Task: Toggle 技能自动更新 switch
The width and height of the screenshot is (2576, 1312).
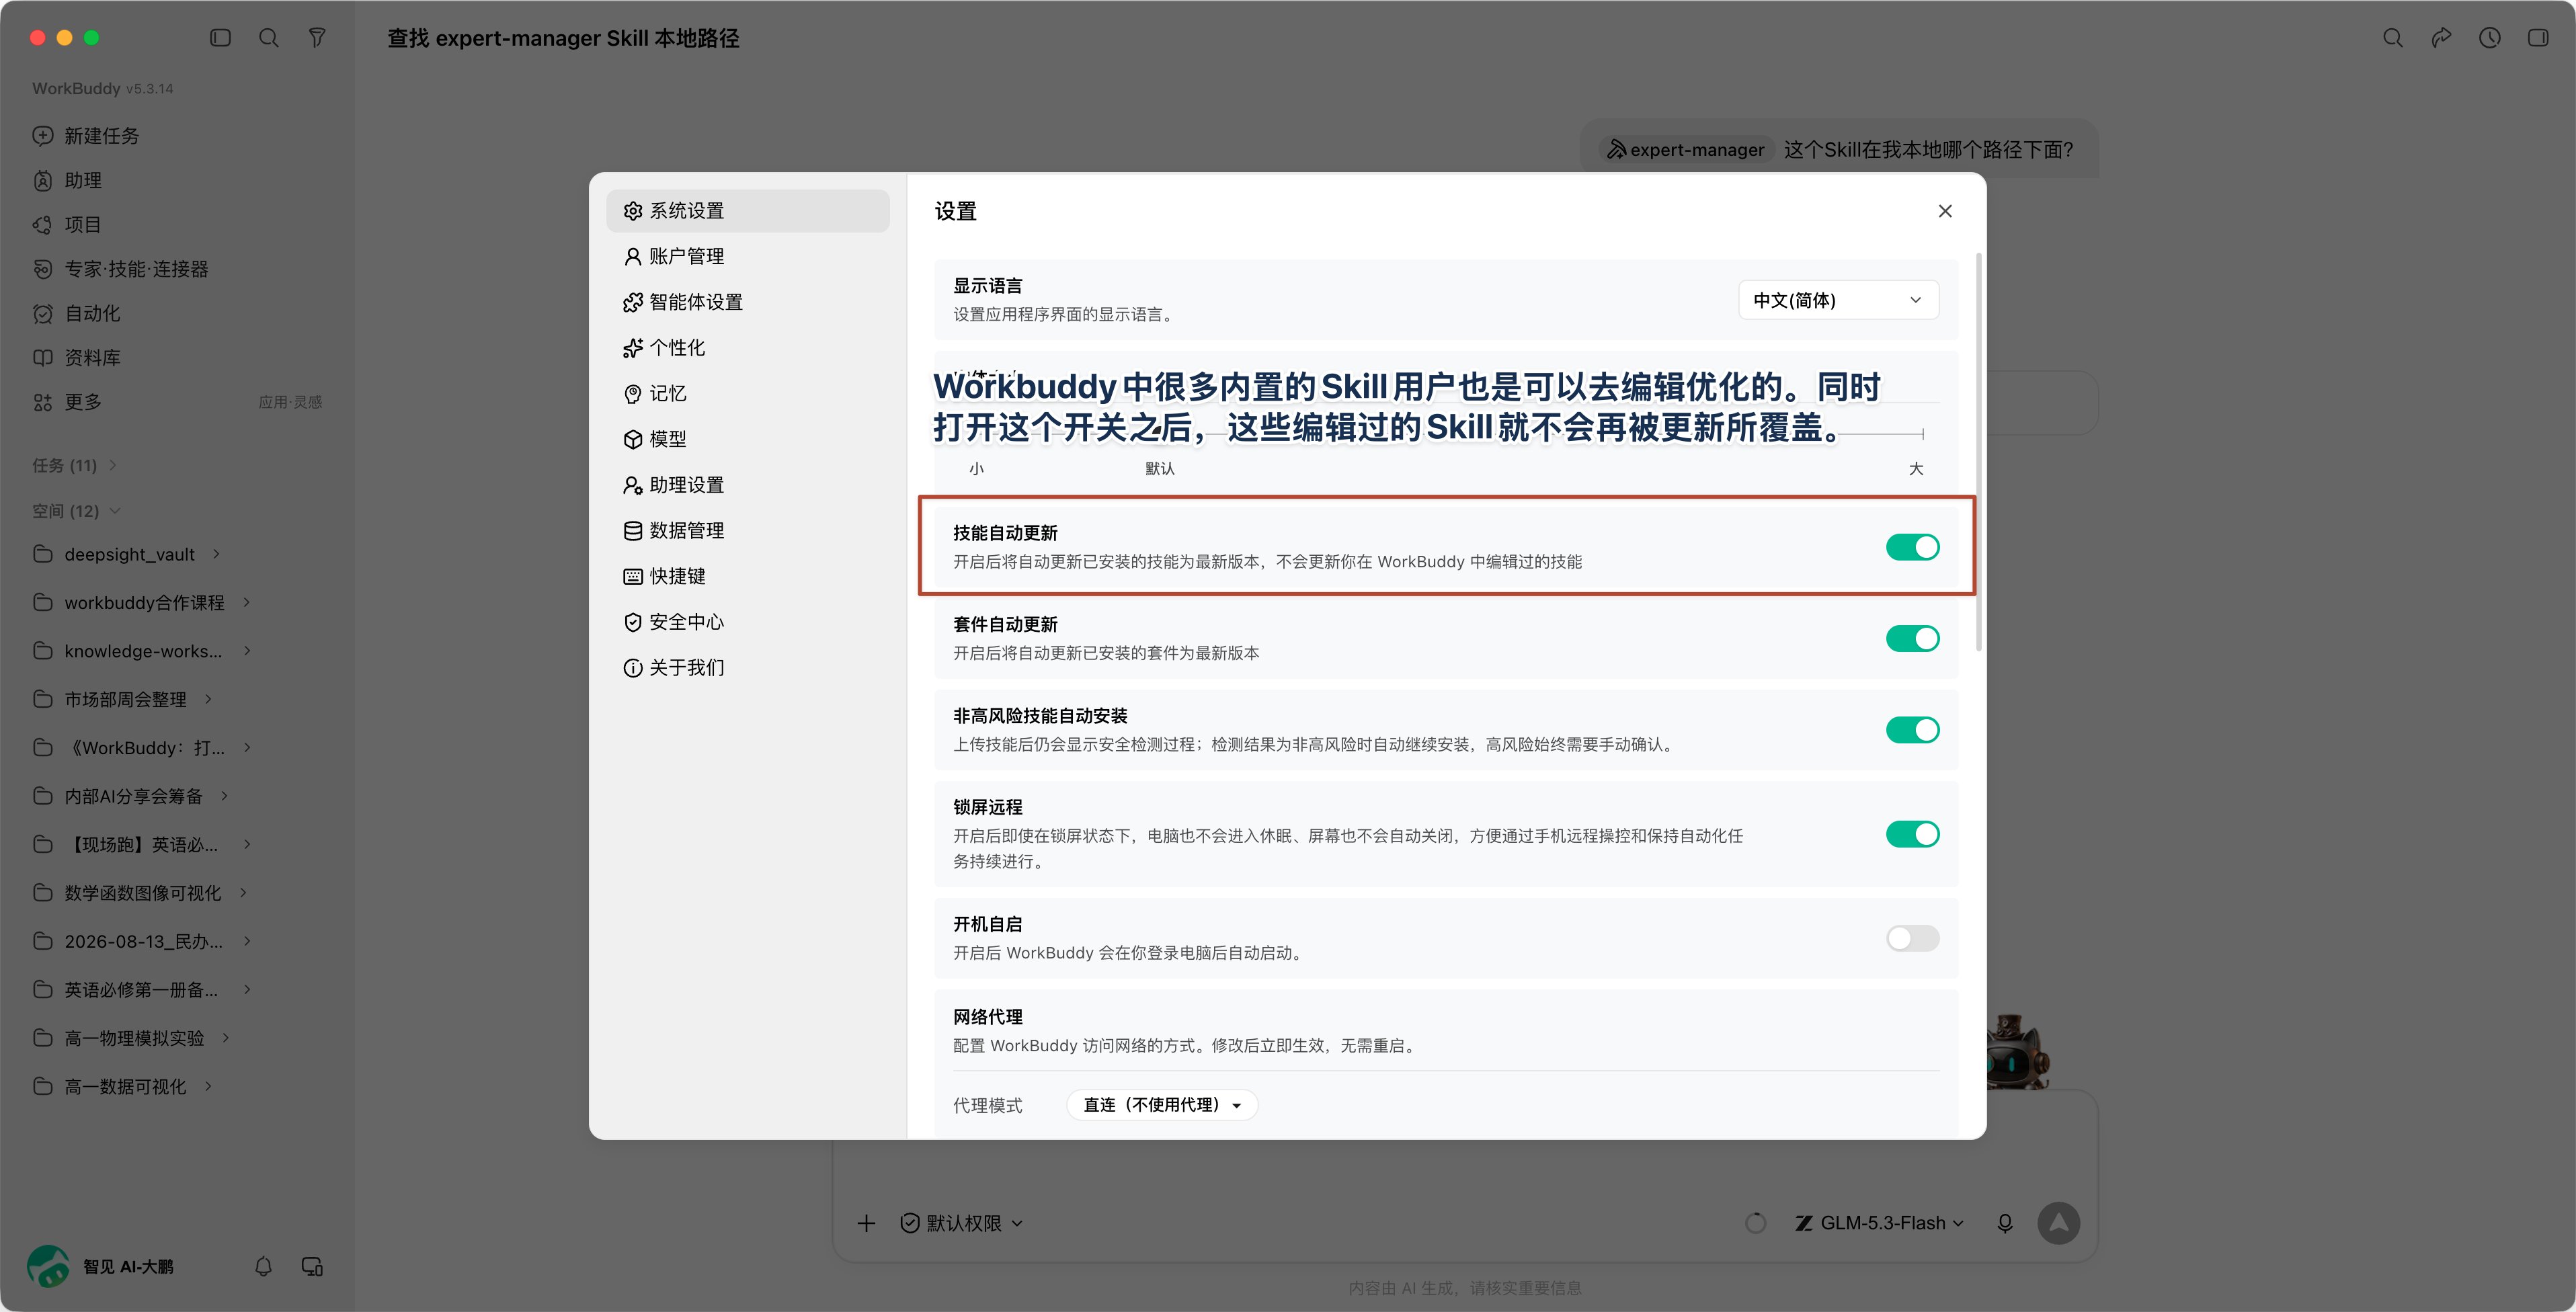Action: [x=1912, y=547]
